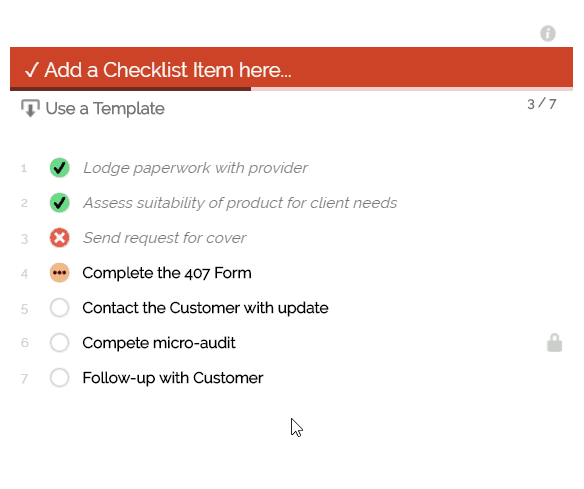Click the red X status on item 3
This screenshot has width=584, height=489.
point(60,238)
